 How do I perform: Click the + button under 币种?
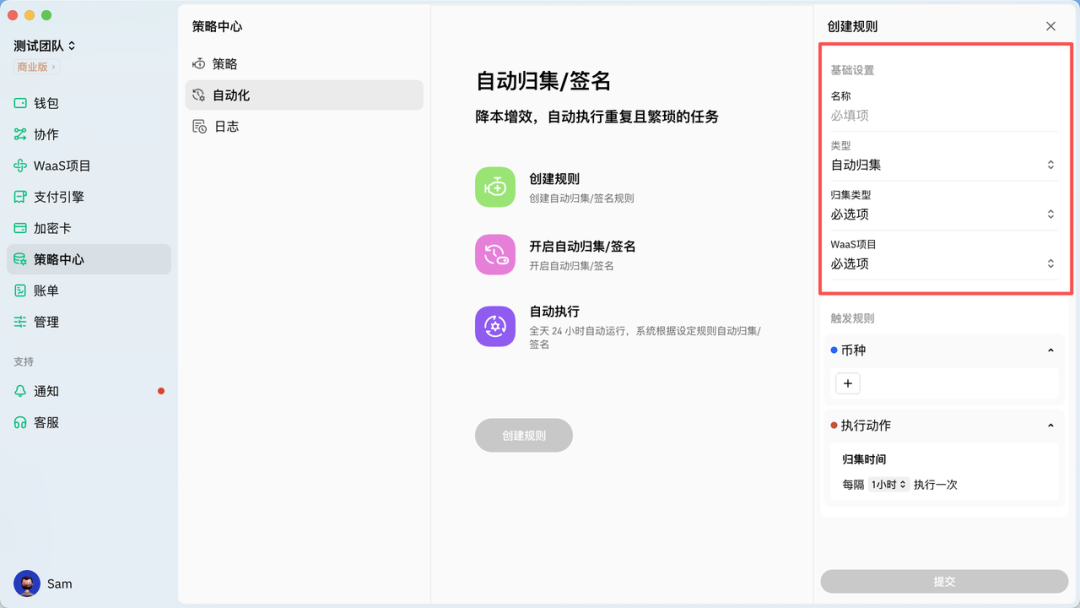847,383
